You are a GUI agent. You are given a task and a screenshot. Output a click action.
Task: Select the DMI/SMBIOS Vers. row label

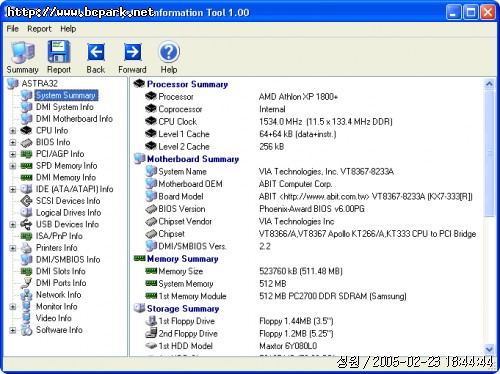point(192,246)
